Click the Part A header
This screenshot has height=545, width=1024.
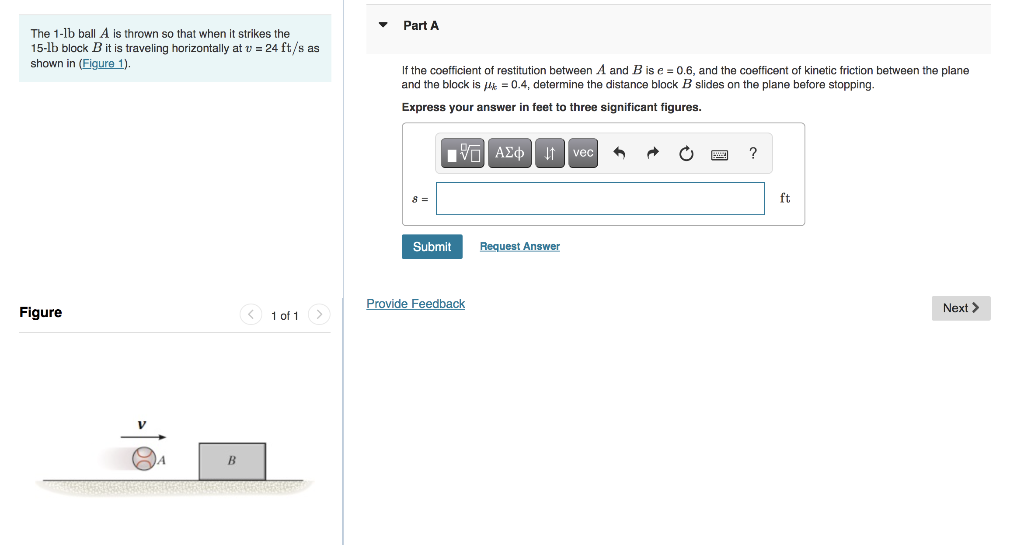coord(421,25)
